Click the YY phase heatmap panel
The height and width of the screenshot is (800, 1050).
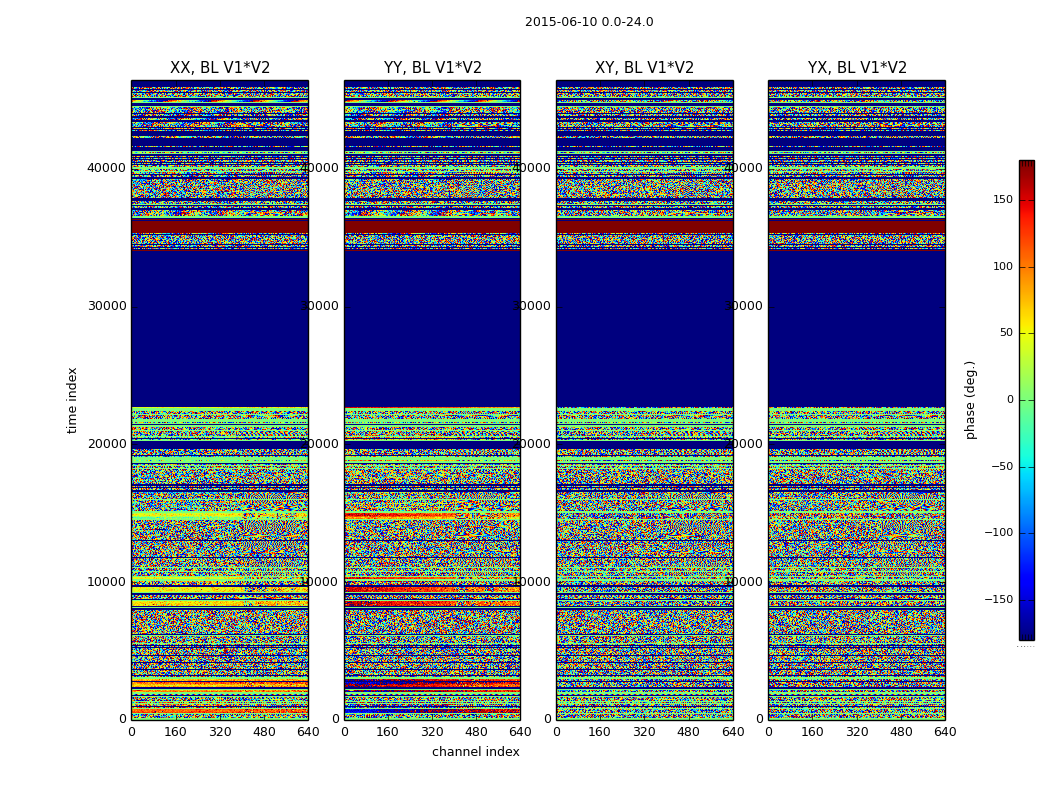433,400
